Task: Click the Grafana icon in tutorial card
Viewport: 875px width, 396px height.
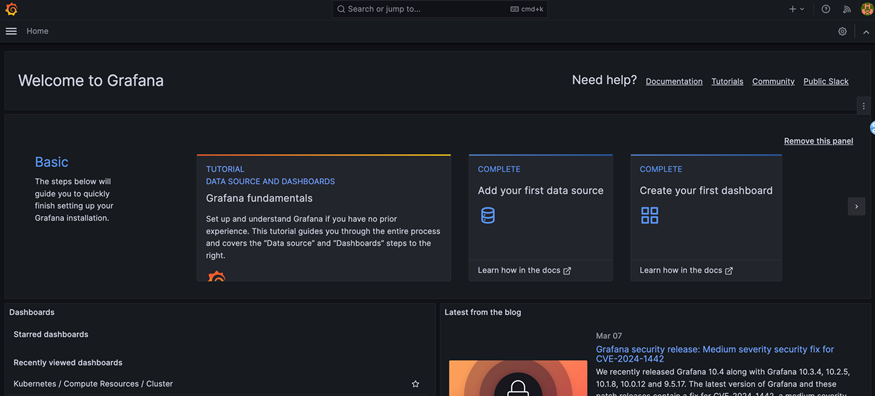Action: pyautogui.click(x=217, y=276)
